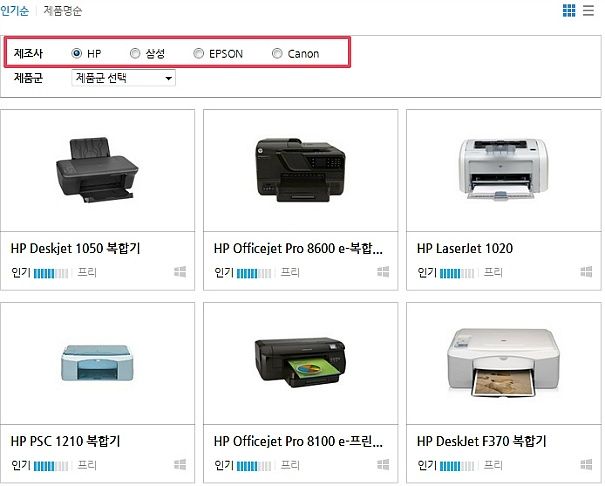605x486 pixels.
Task: Click Windows icon on Officejet Pro 8600 card
Action: click(x=383, y=272)
